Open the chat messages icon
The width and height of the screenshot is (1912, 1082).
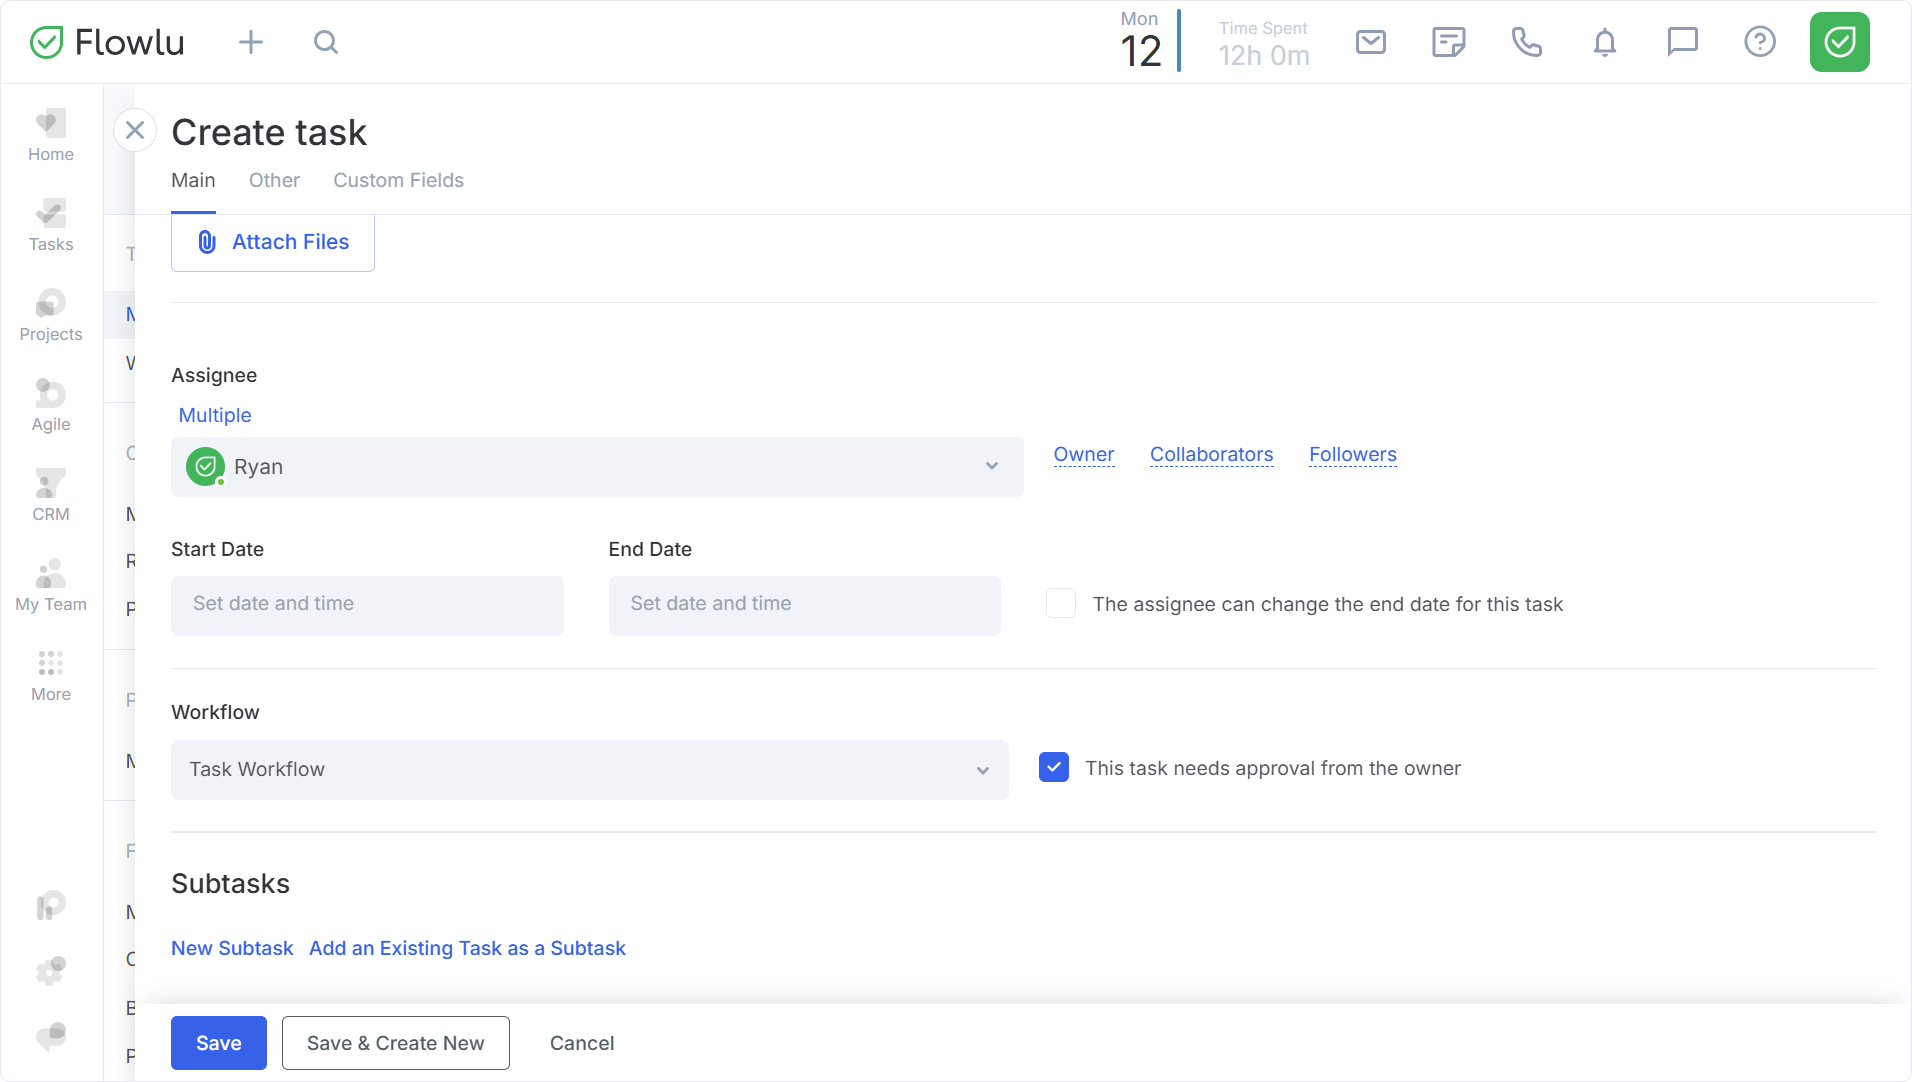[1682, 42]
